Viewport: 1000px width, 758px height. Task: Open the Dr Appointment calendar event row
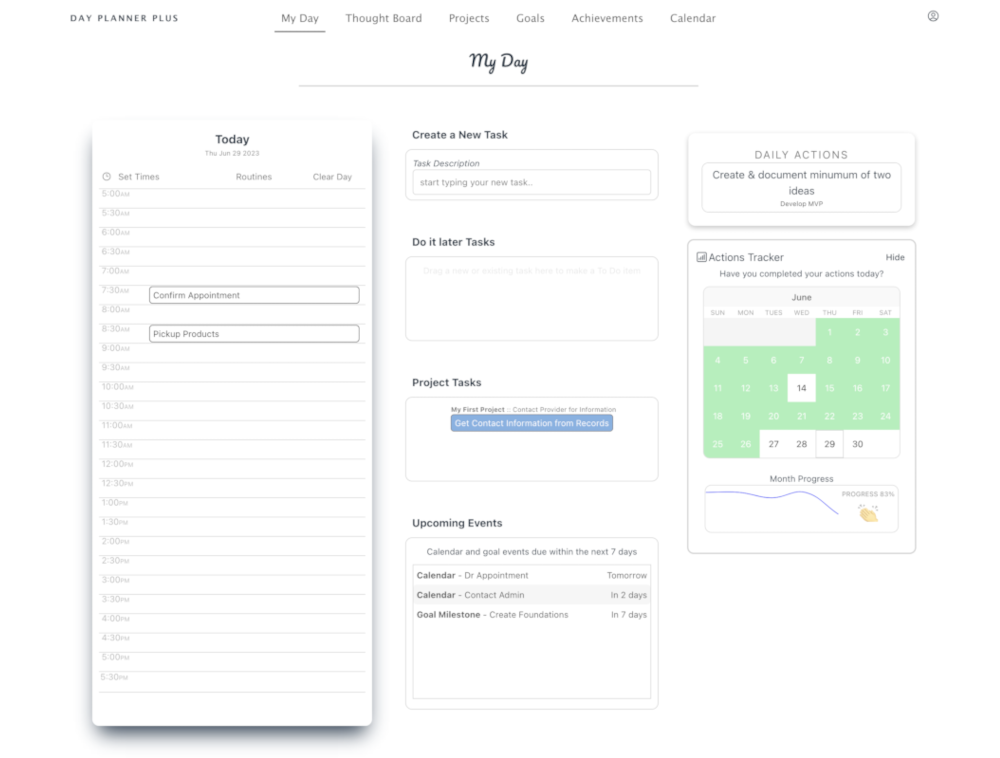pyautogui.click(x=532, y=575)
